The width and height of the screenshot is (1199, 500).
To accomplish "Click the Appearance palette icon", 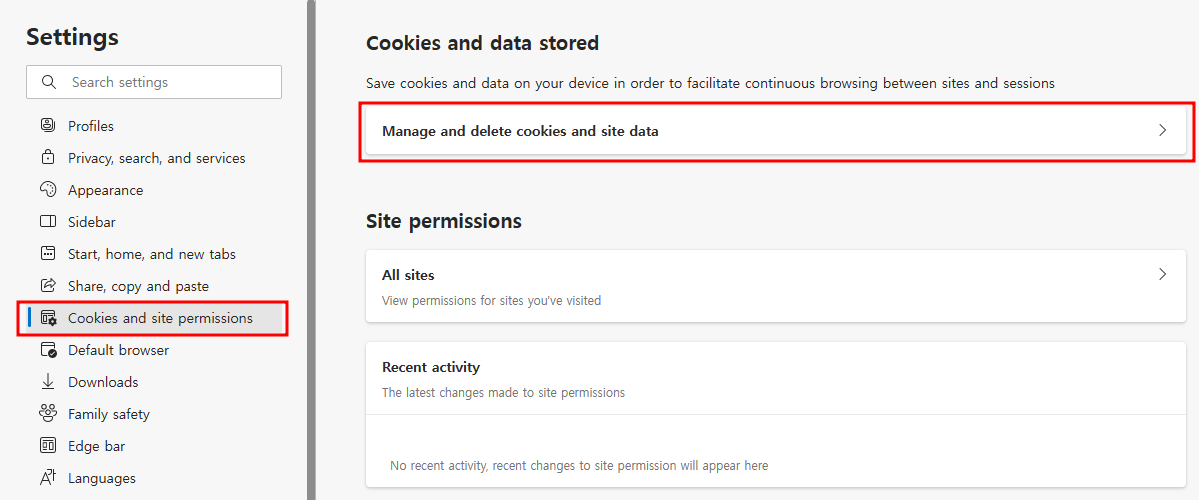I will (x=48, y=190).
